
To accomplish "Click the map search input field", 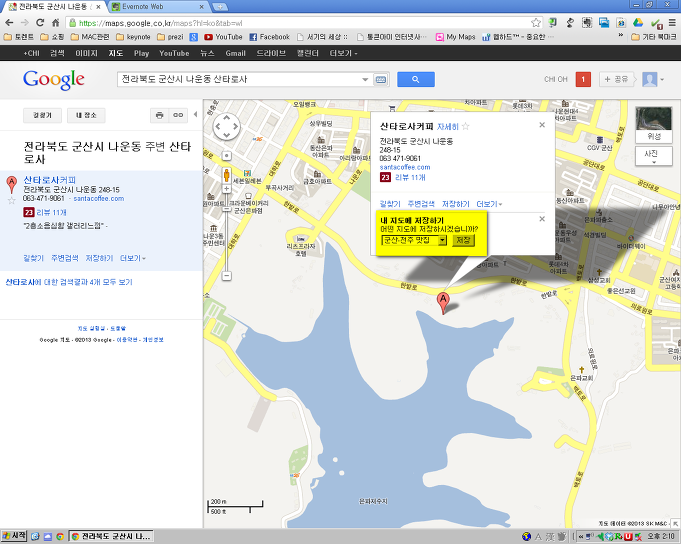I will click(241, 79).
